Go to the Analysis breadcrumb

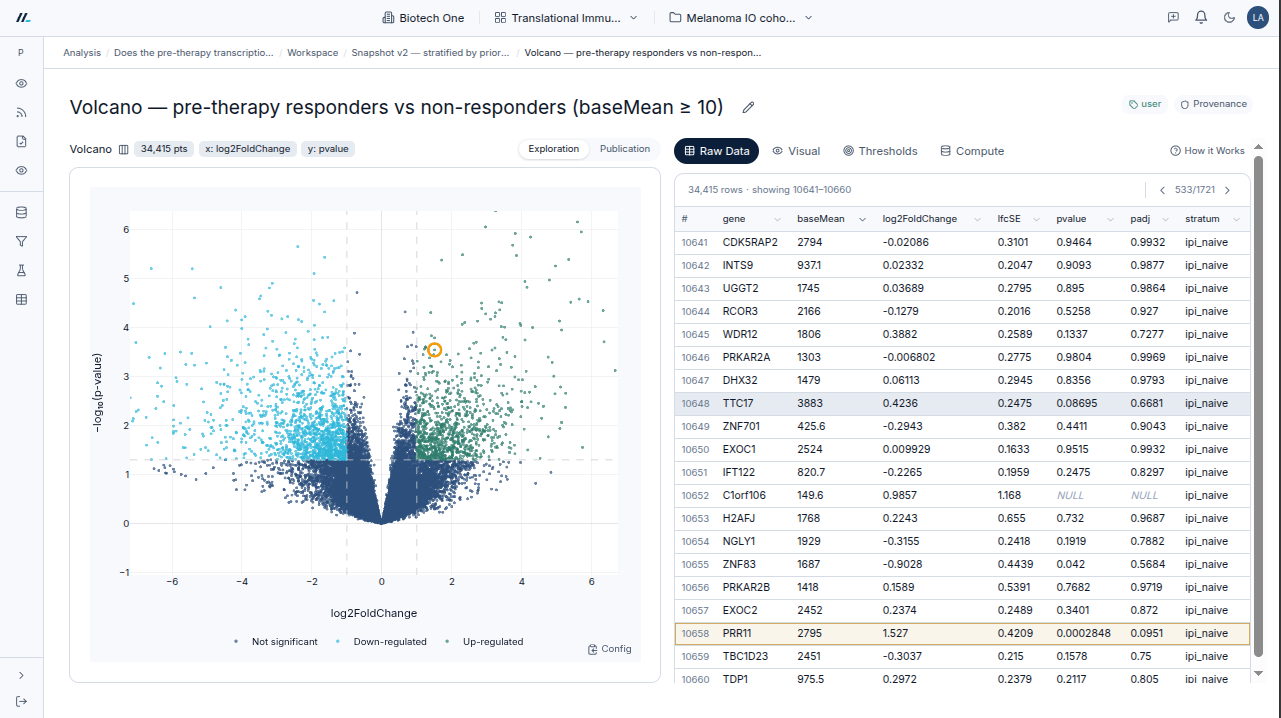pos(82,52)
